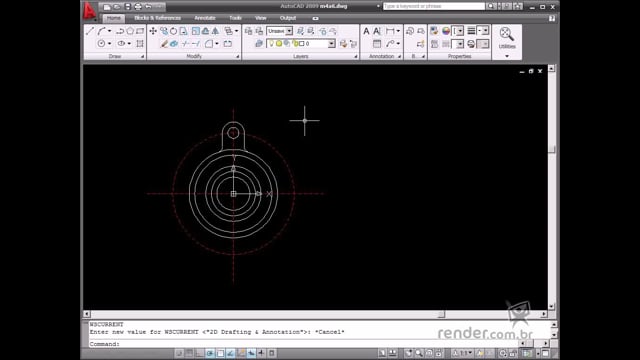Viewport: 640px width, 360px height.
Task: Select the Fillet tool
Action: pyautogui.click(x=209, y=43)
